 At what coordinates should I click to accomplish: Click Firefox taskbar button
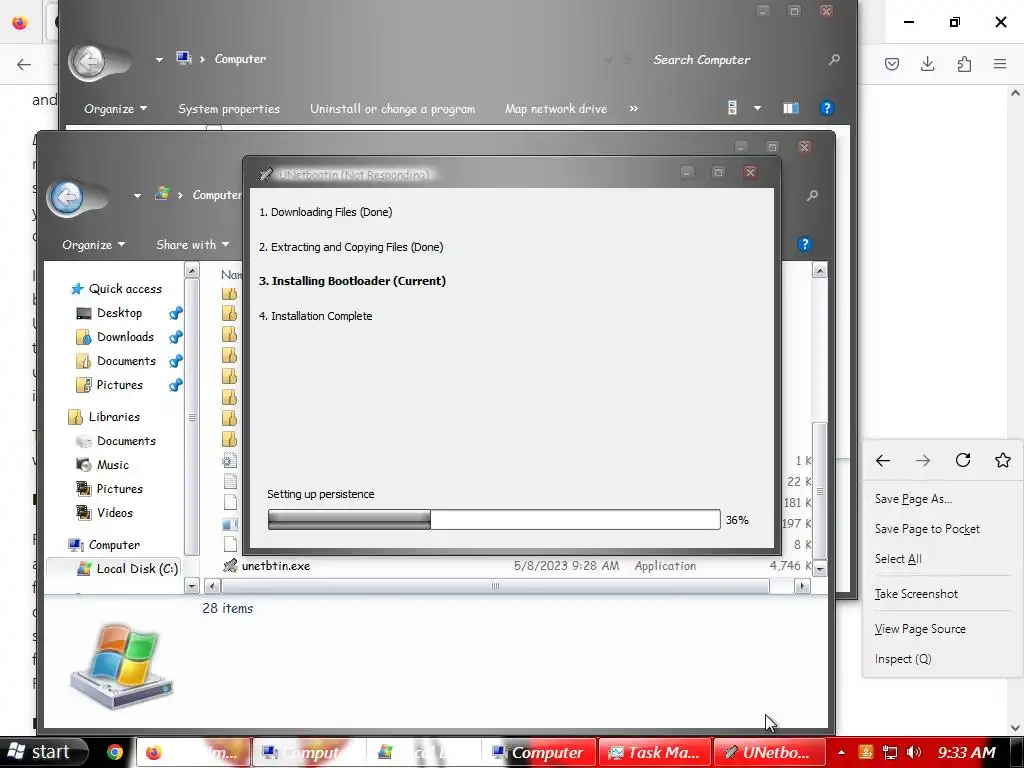coord(193,752)
